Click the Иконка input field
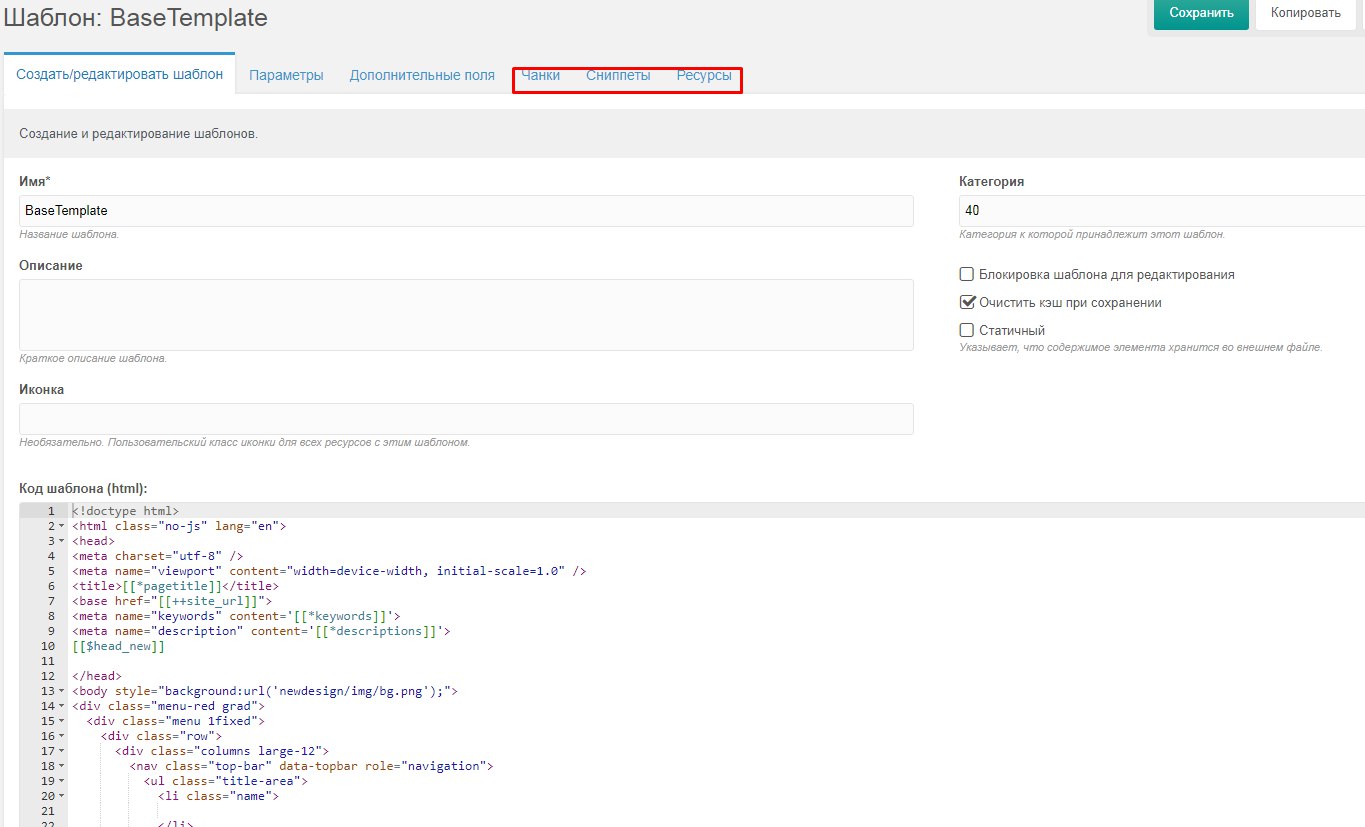Image resolution: width=1365 pixels, height=827 pixels. point(466,419)
